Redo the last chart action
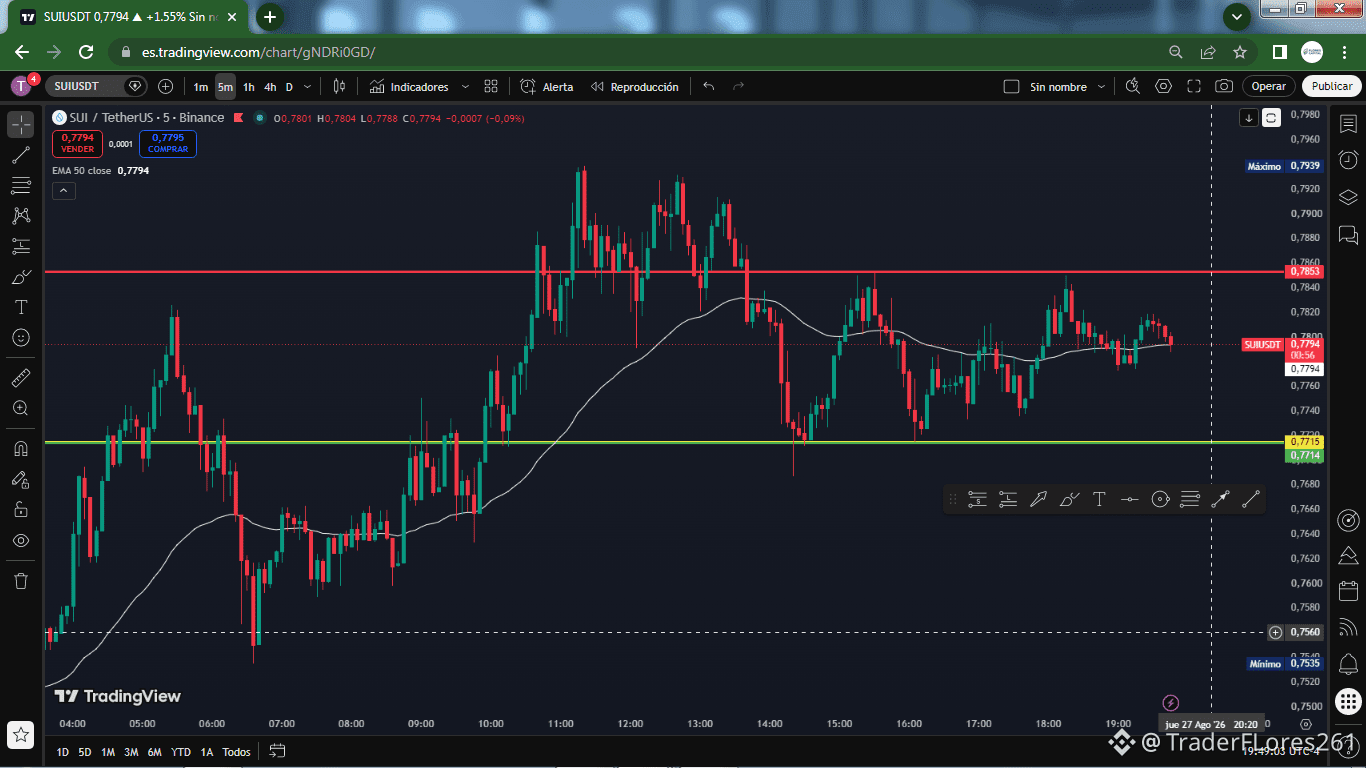Viewport: 1366px width, 768px height. 739,87
